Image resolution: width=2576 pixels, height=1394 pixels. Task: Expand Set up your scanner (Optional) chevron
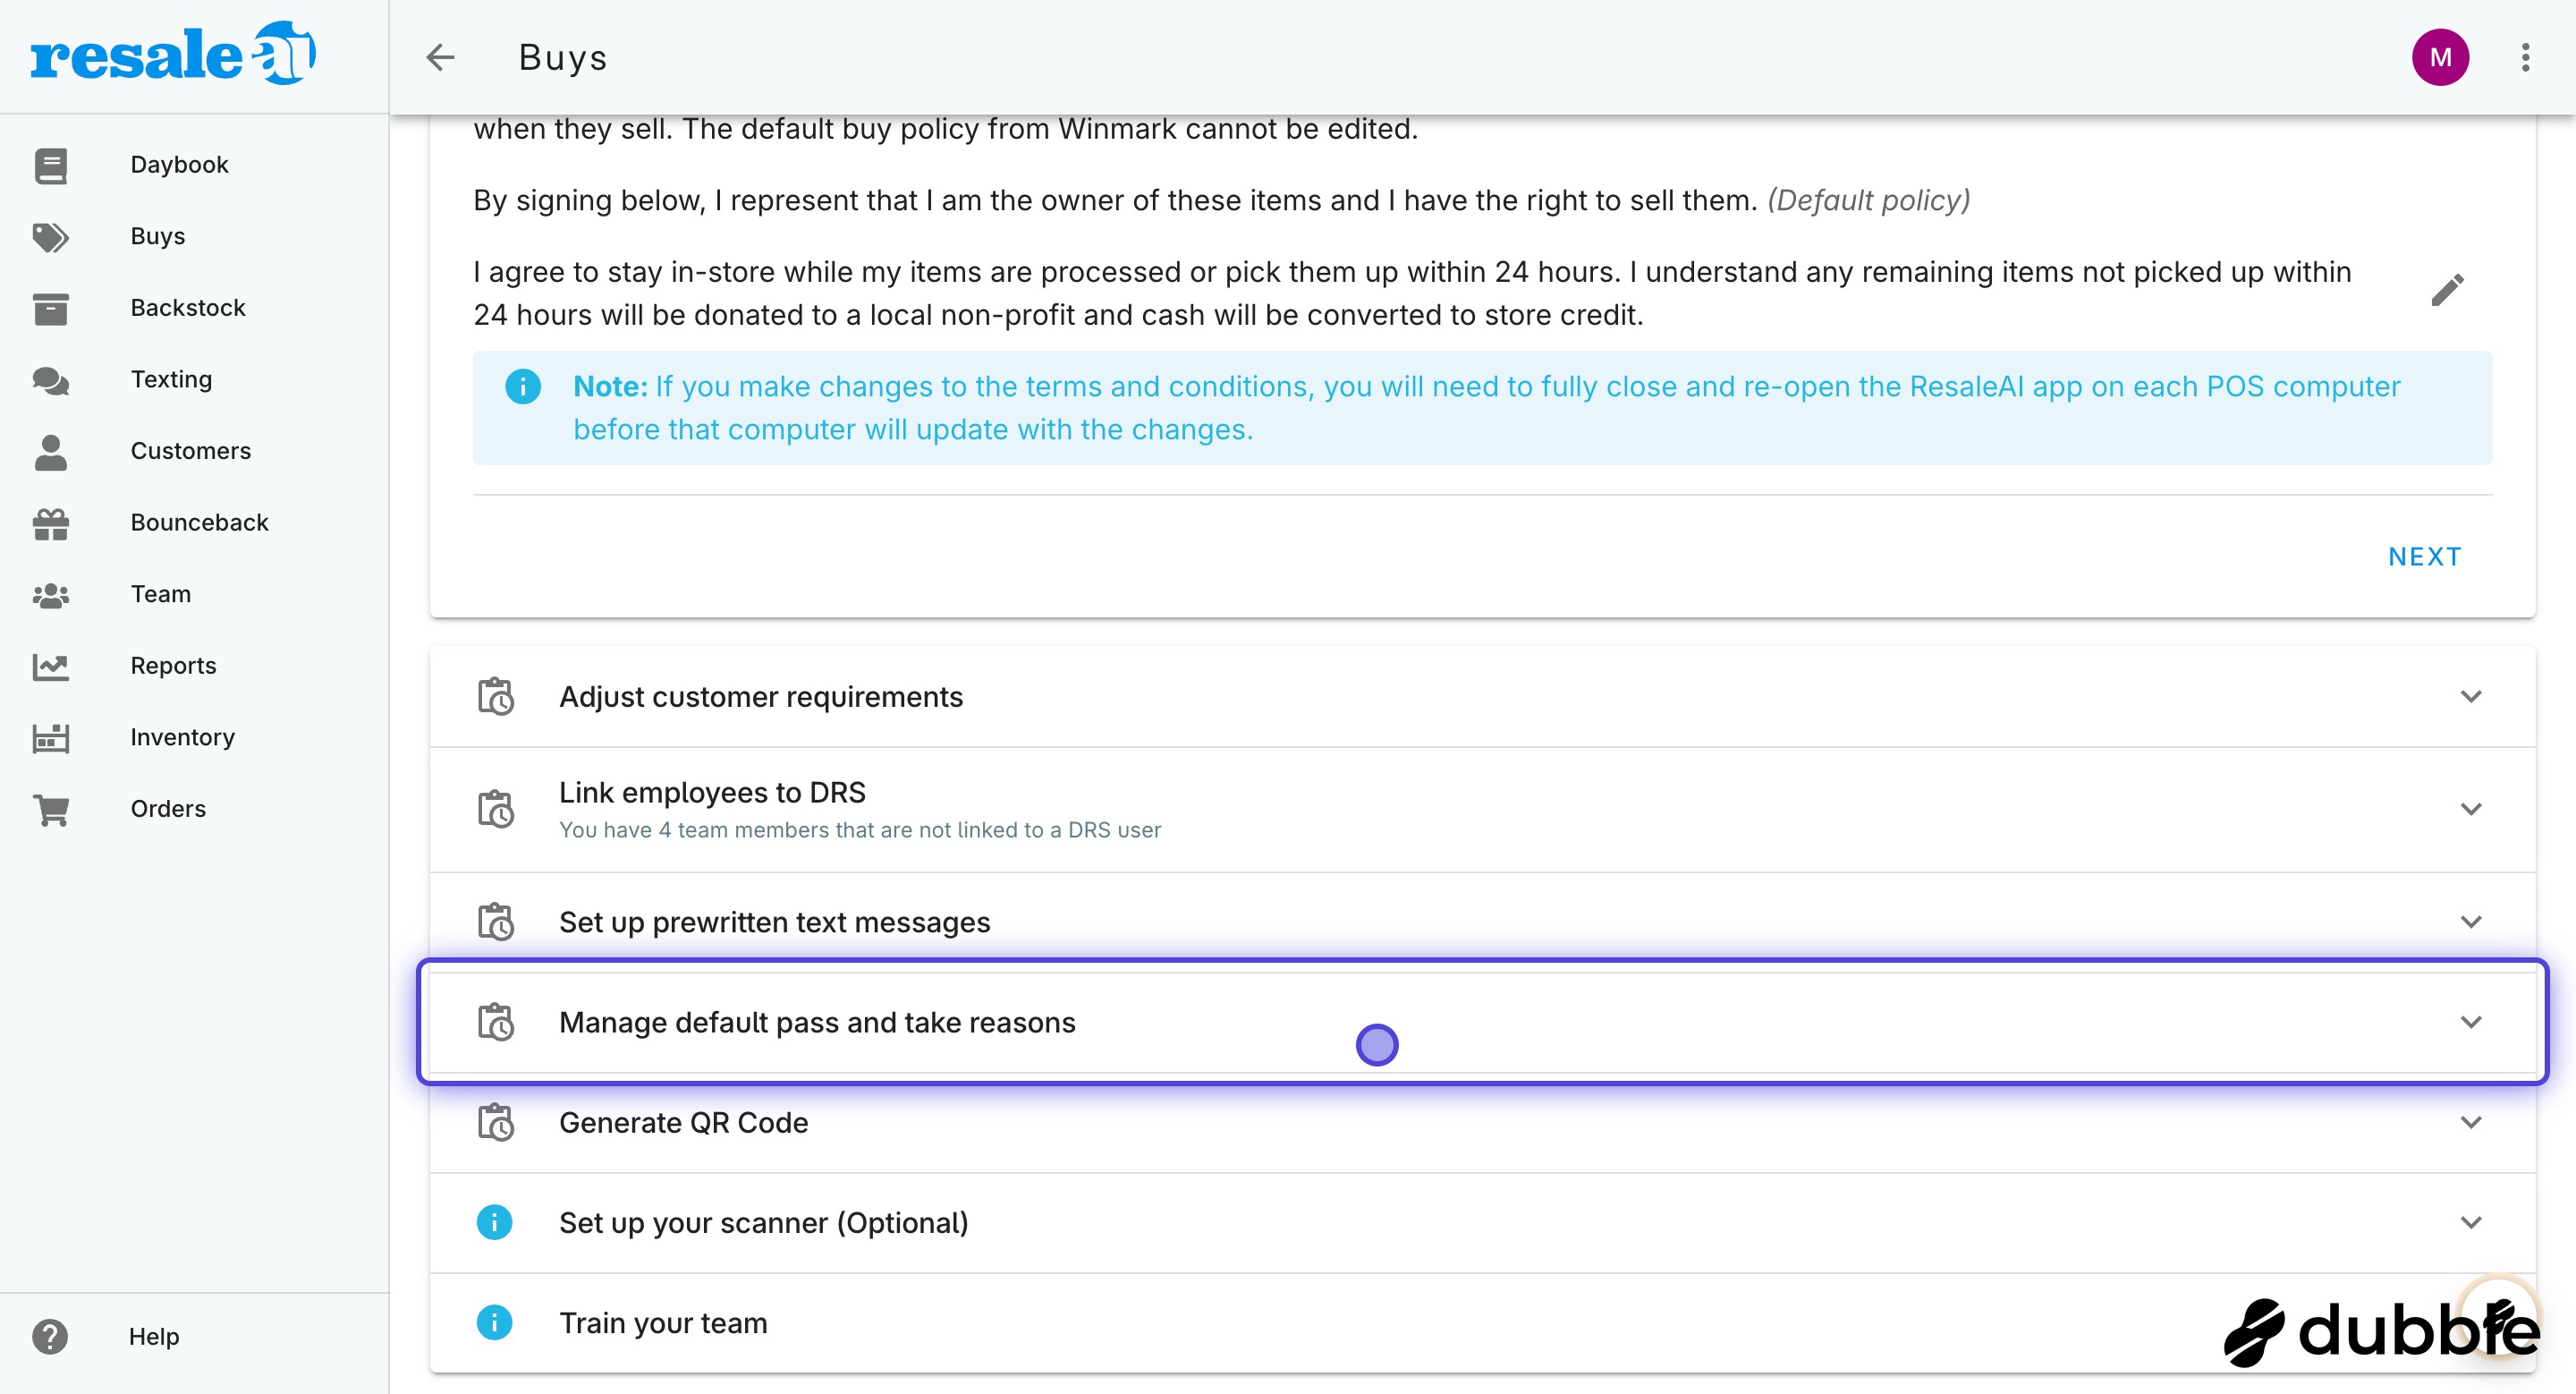tap(2471, 1222)
